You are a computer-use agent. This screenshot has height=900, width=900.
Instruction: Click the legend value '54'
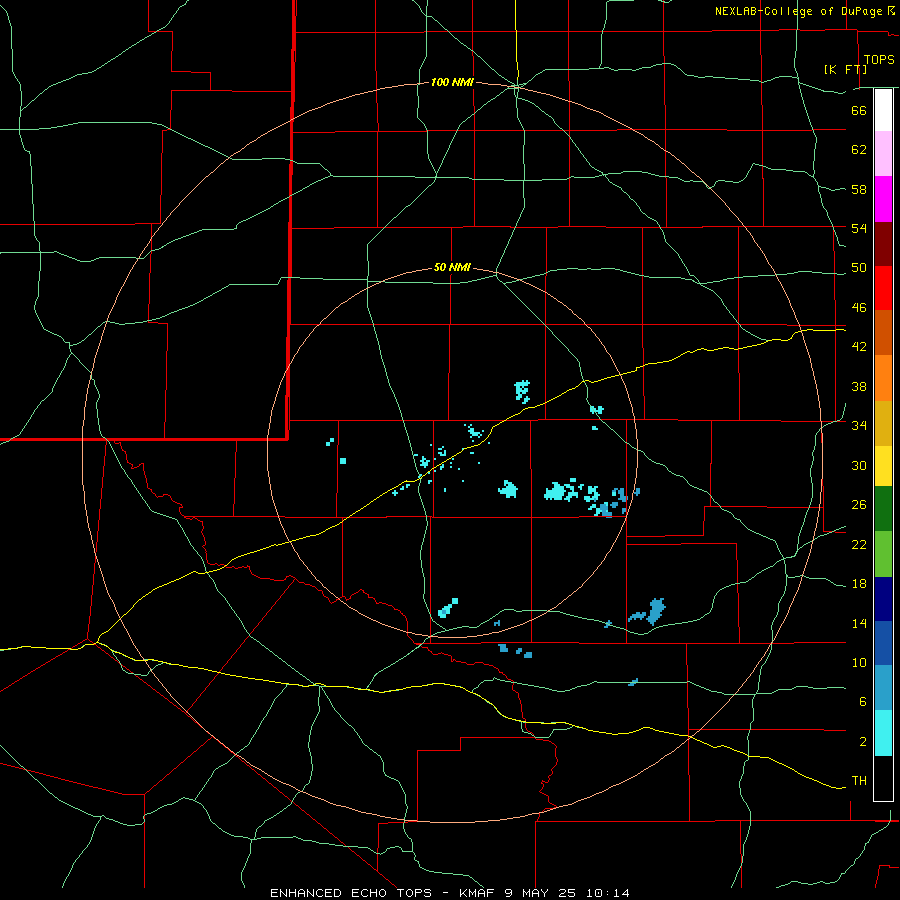coord(859,228)
